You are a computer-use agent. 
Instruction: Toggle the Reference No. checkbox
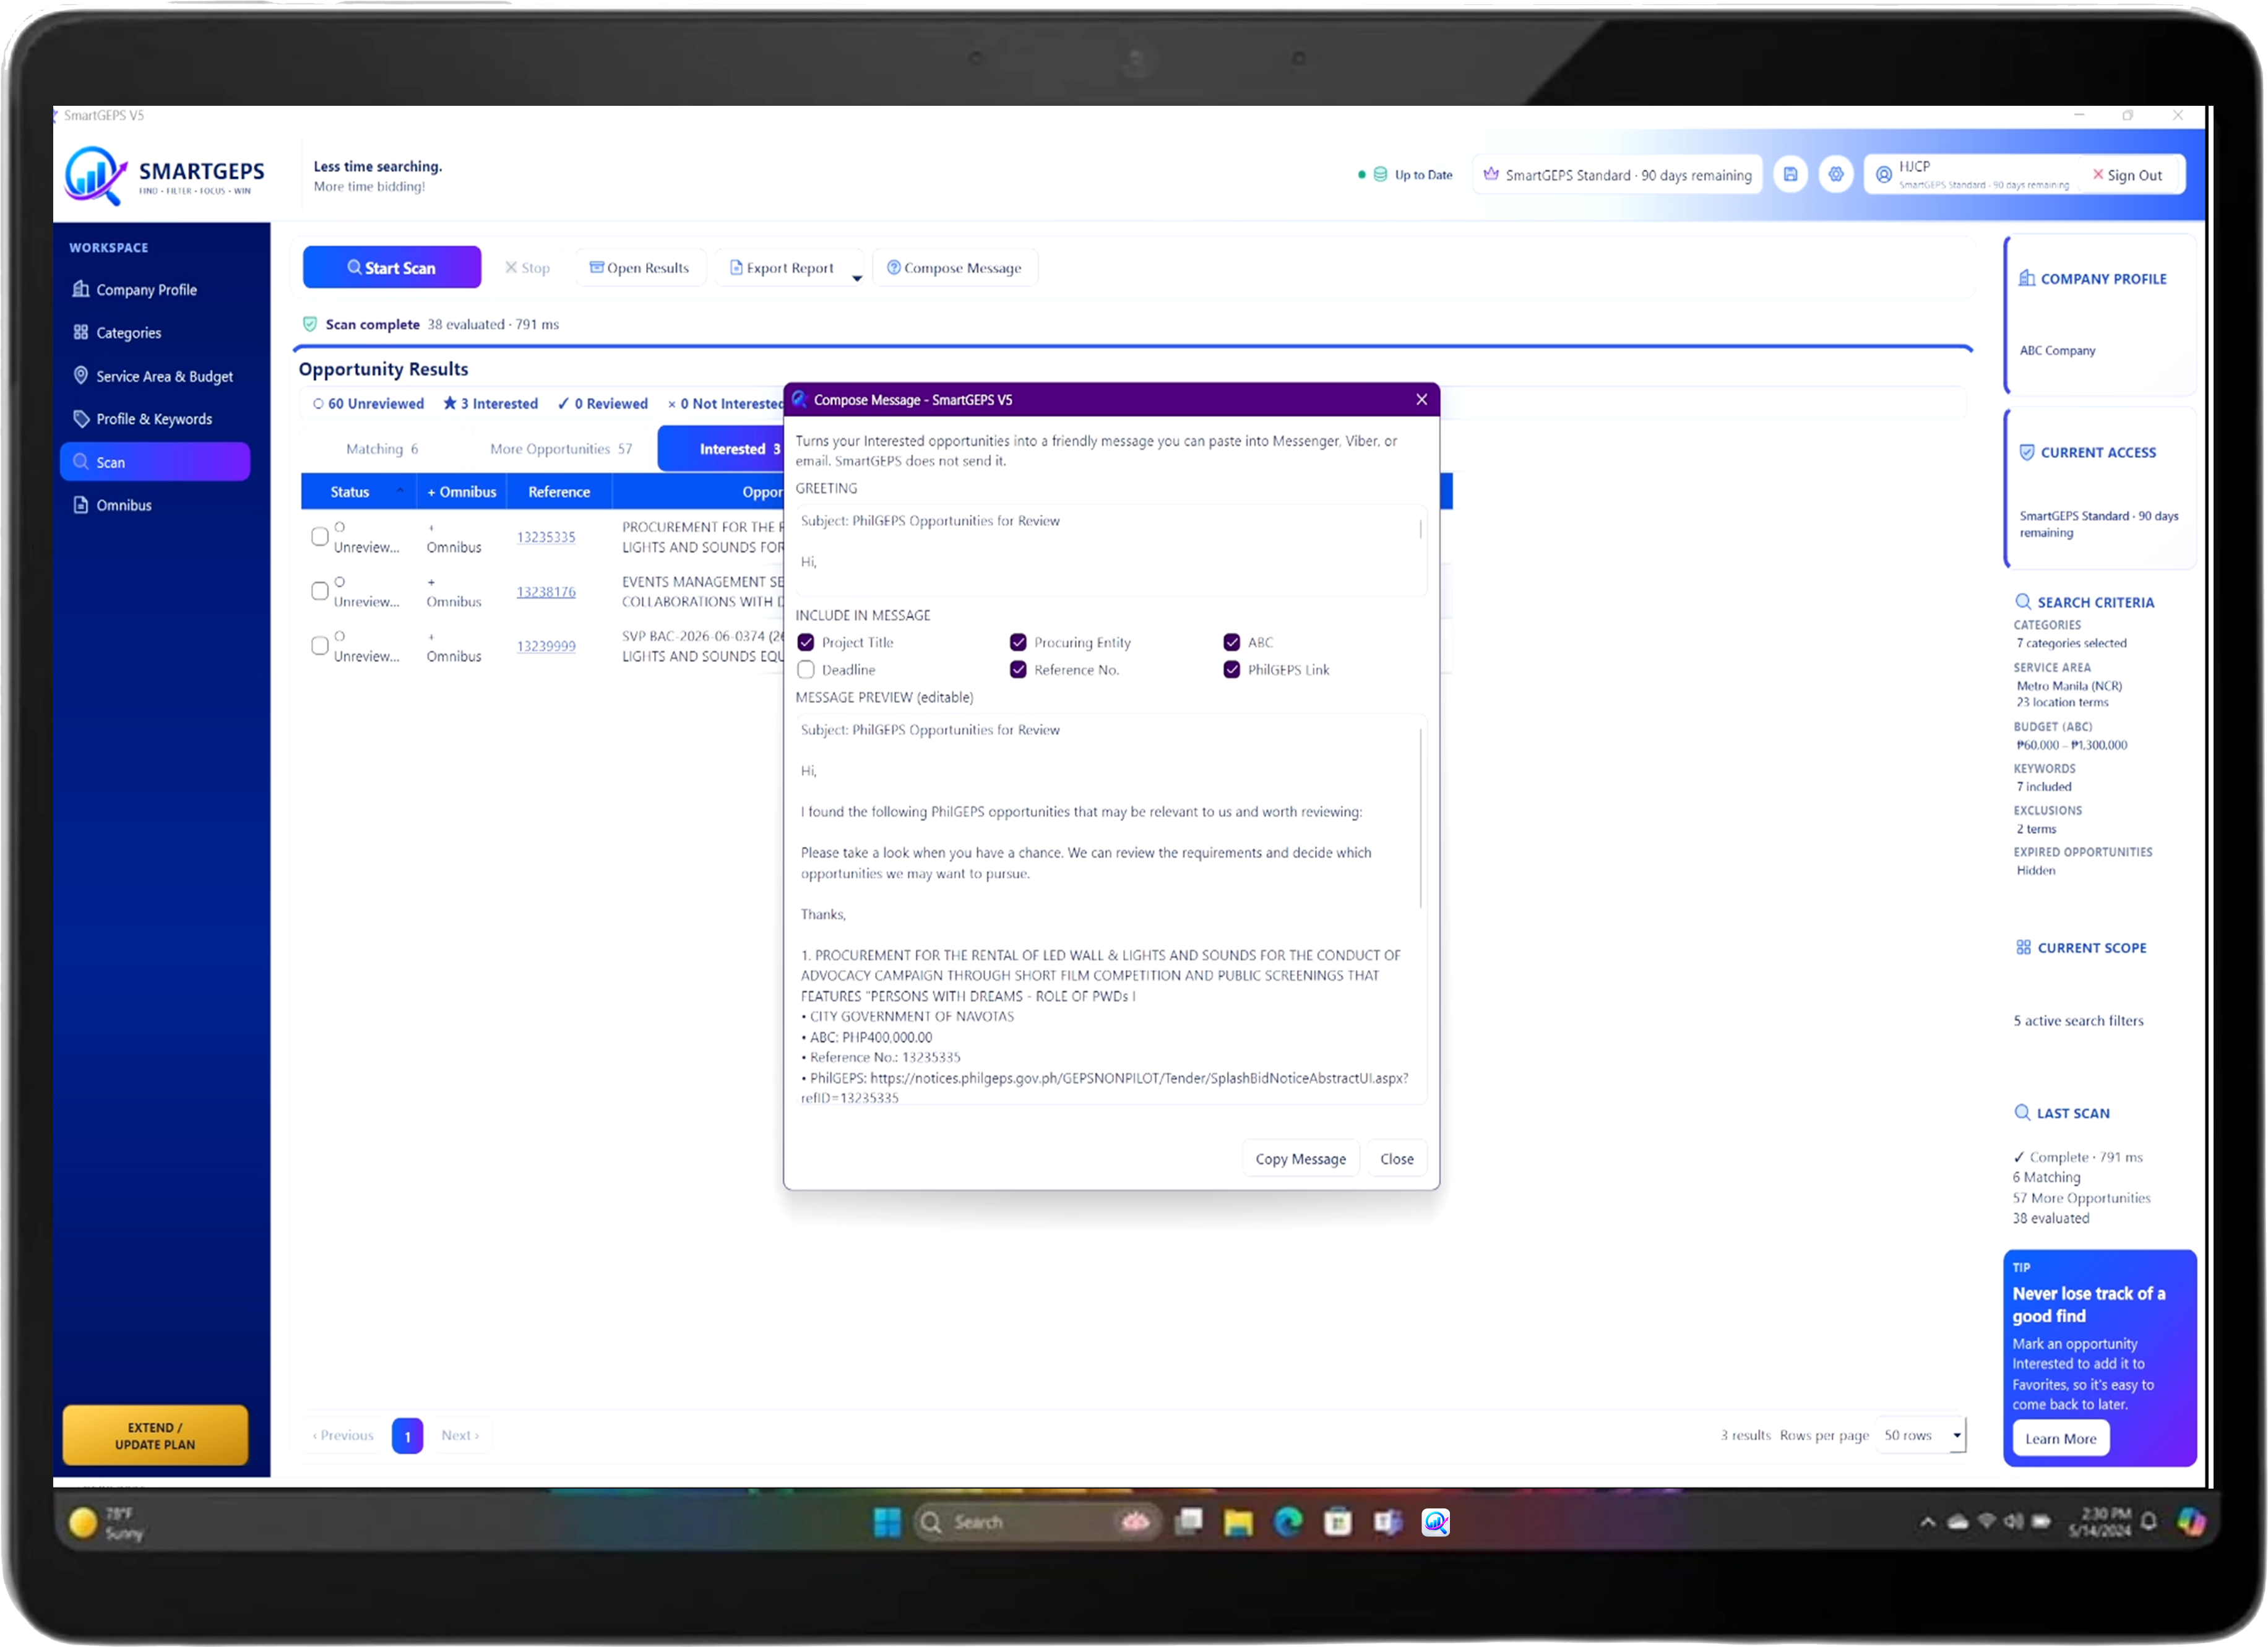tap(1018, 670)
